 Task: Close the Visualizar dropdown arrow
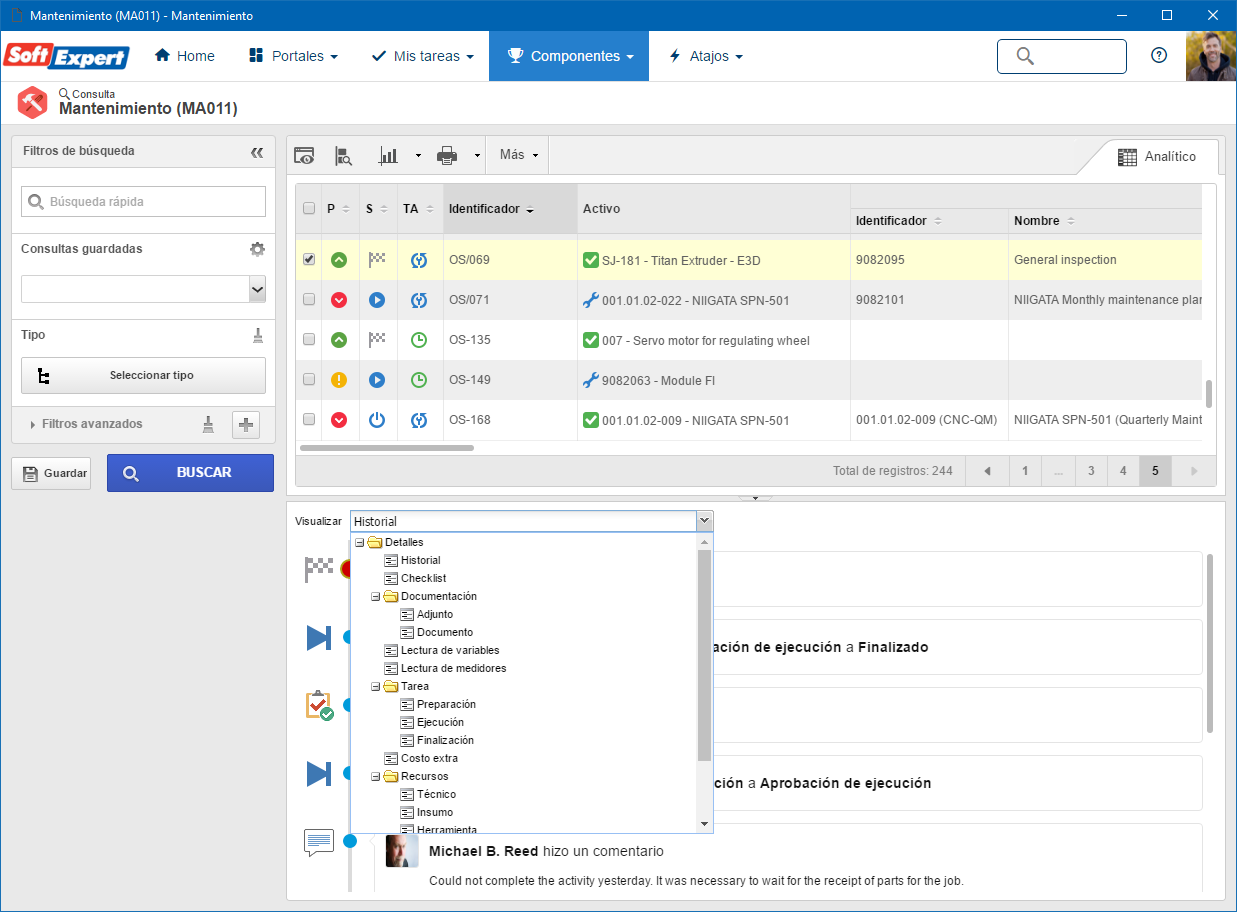705,521
